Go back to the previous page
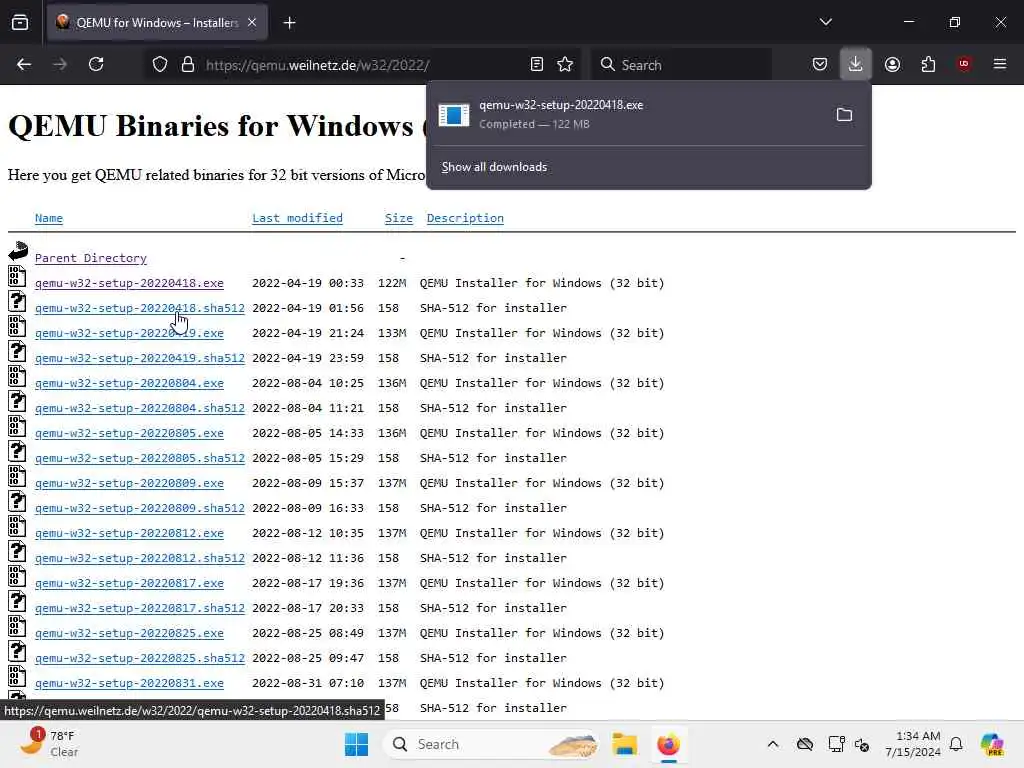Viewport: 1024px width, 768px height. pos(24,64)
